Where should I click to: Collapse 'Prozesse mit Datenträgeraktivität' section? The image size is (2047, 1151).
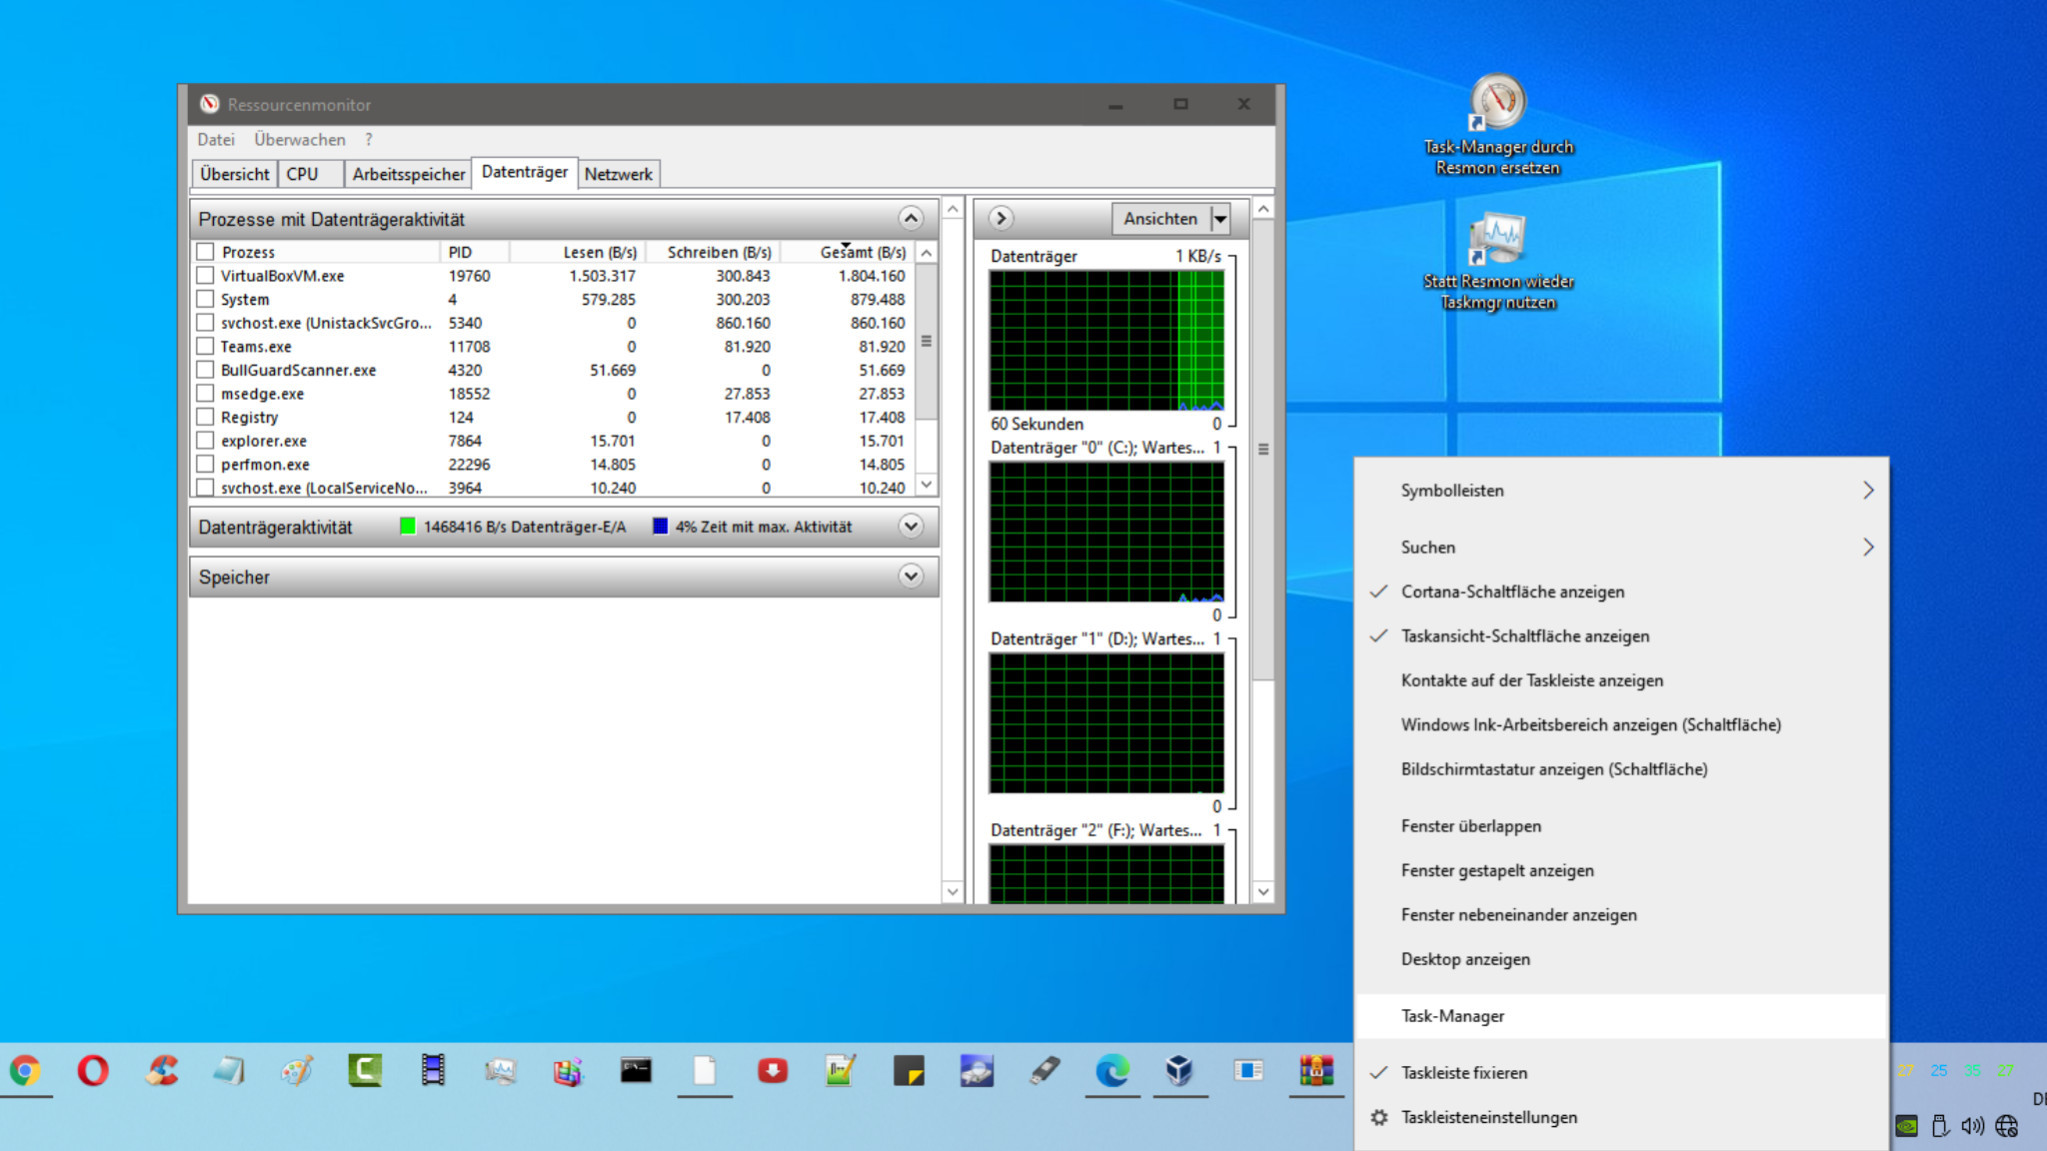(910, 218)
